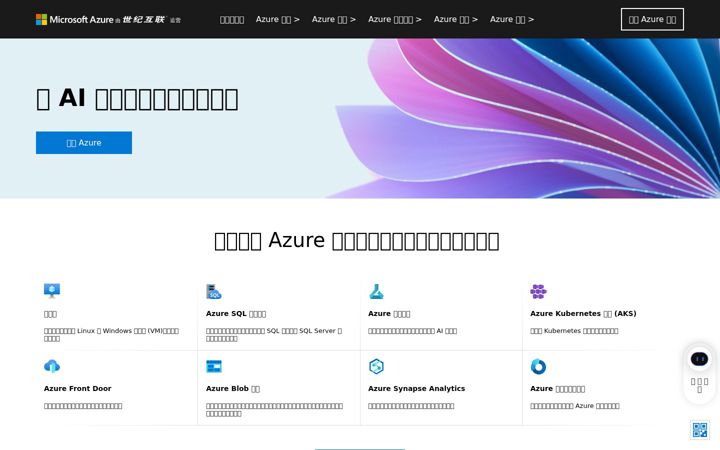720x450 pixels.
Task: Click the description mentioning SQL Server
Action: [274, 334]
